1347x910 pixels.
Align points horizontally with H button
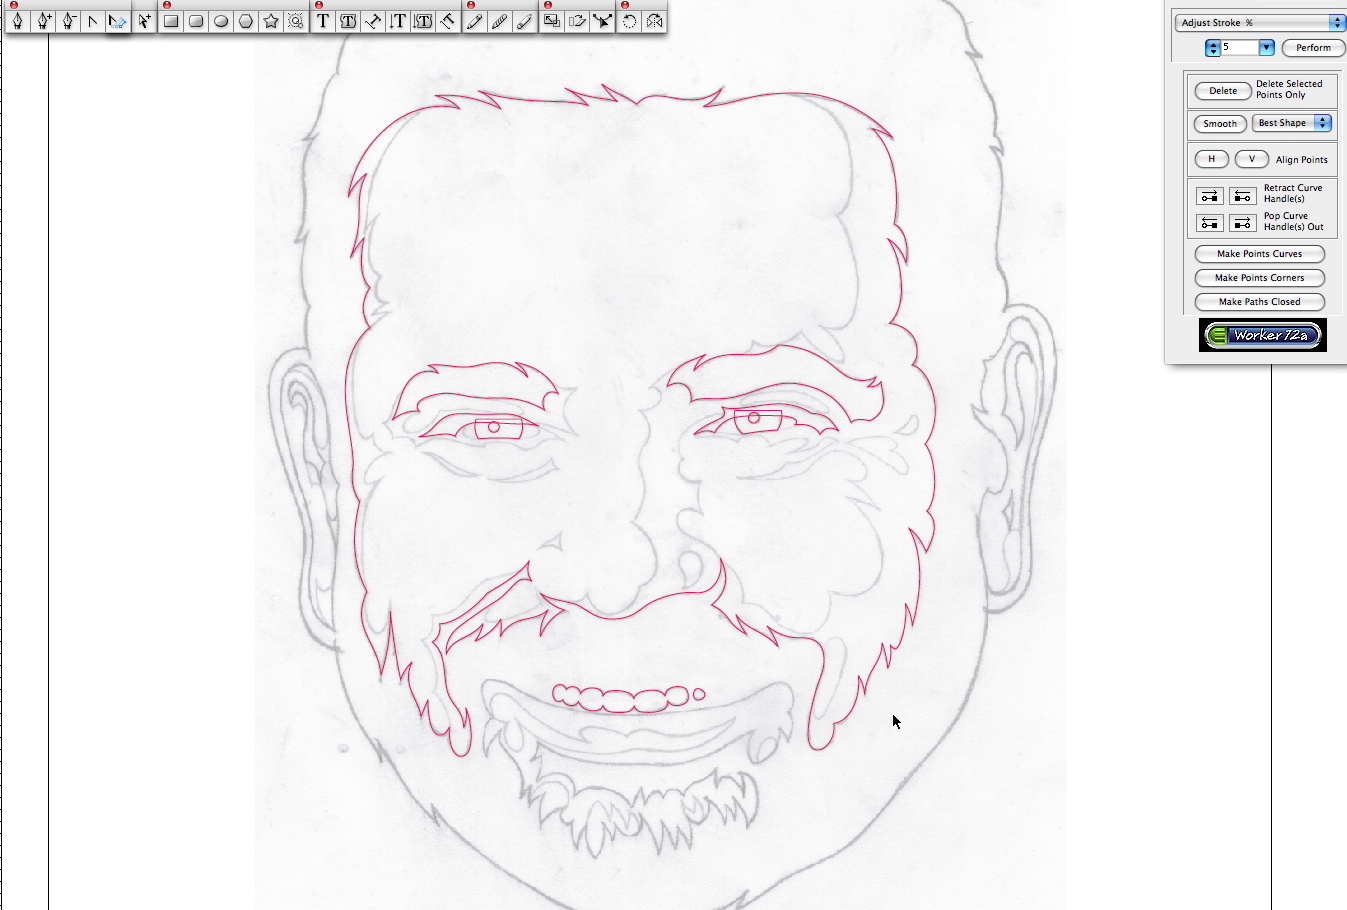pyautogui.click(x=1212, y=159)
